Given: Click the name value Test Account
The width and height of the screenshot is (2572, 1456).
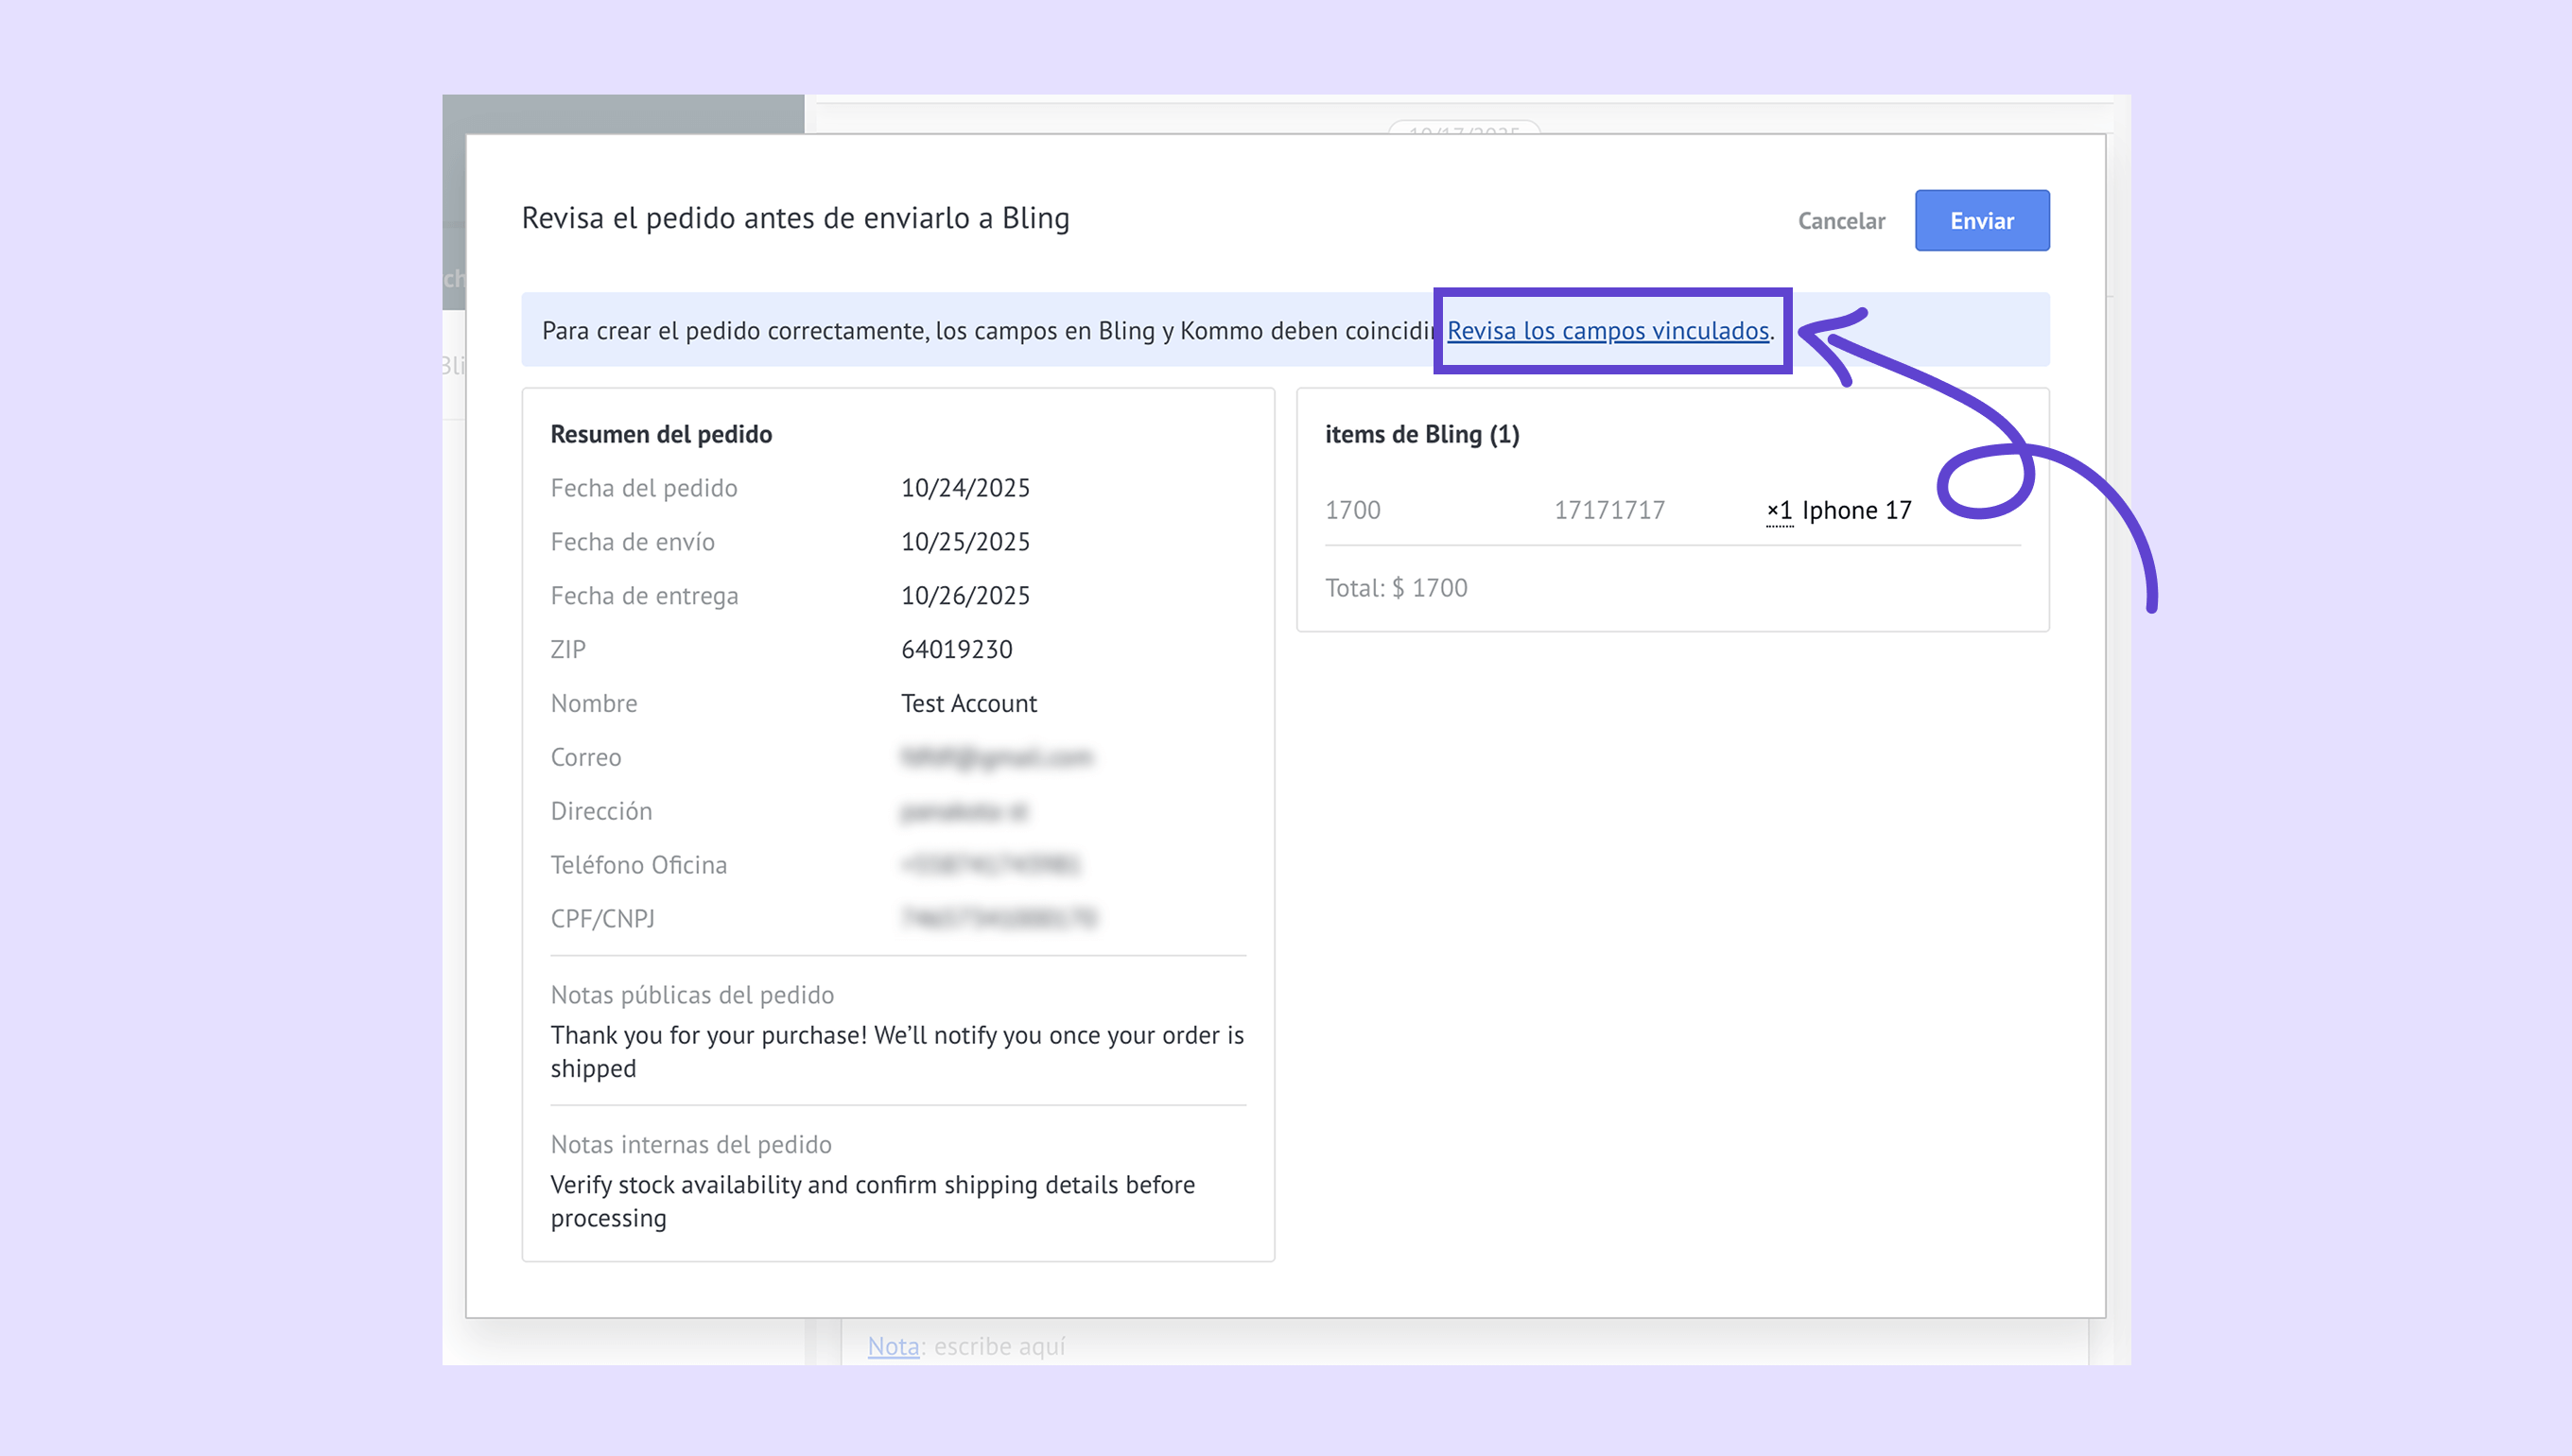Looking at the screenshot, I should click(x=968, y=704).
